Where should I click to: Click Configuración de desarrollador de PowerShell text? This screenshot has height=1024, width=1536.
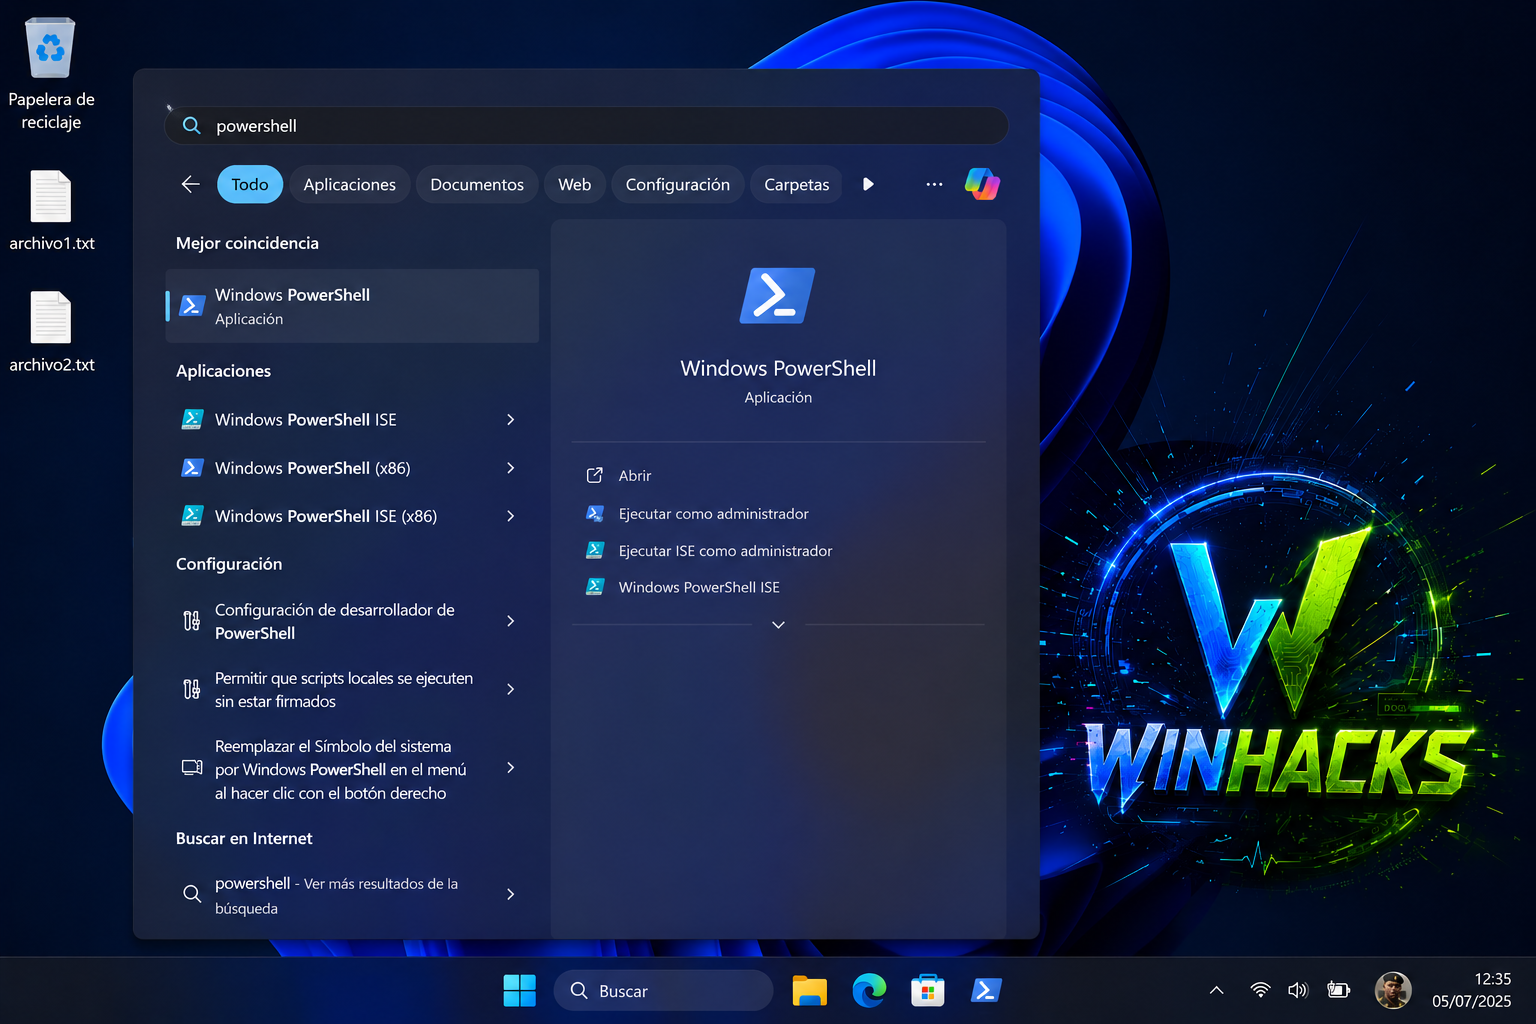coord(335,621)
